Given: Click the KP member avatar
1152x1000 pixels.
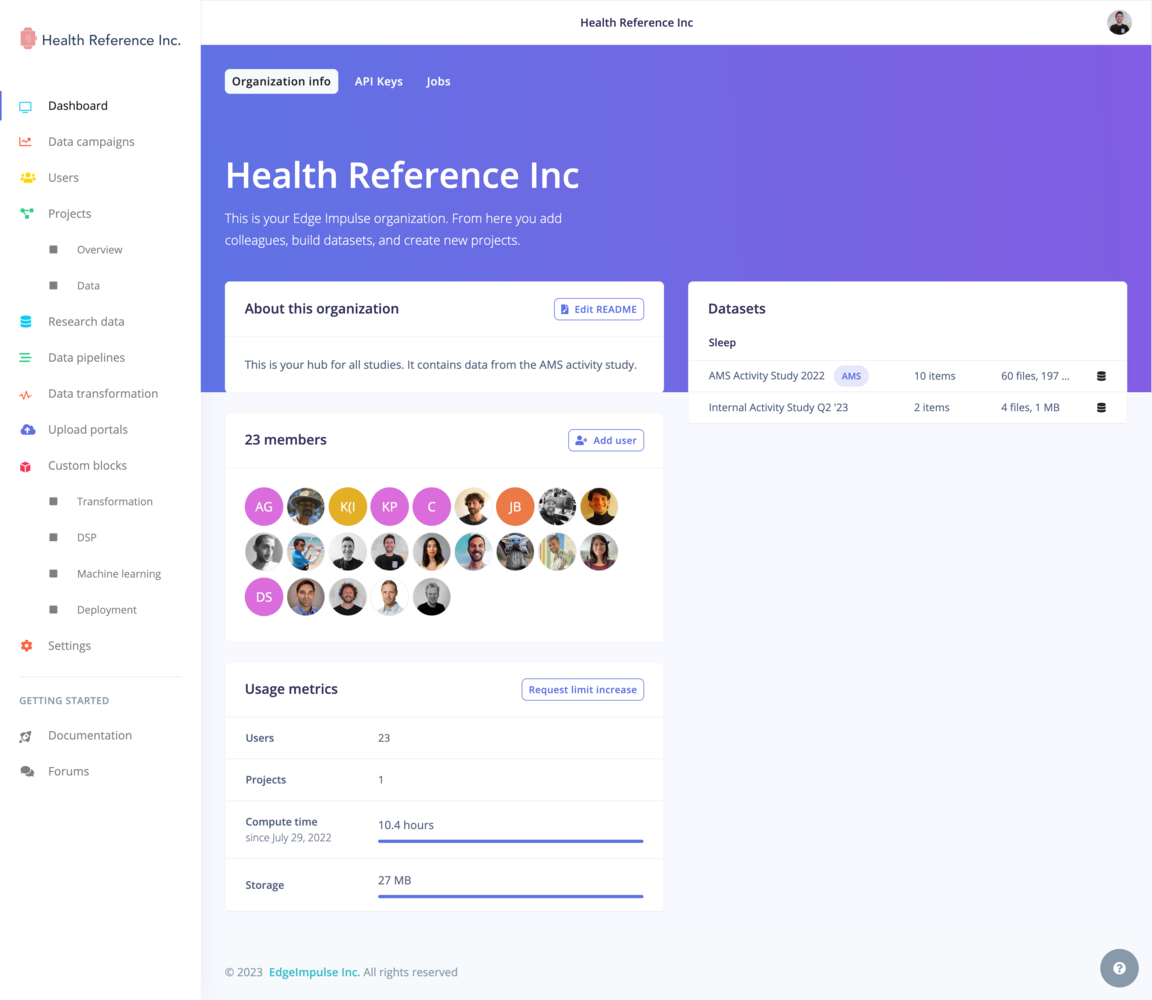Looking at the screenshot, I should click(x=389, y=506).
